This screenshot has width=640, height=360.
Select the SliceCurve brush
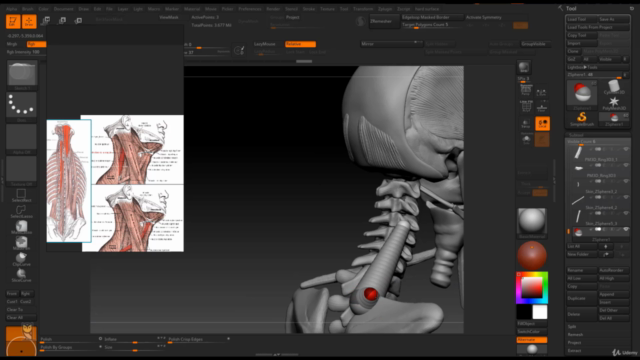click(21, 275)
